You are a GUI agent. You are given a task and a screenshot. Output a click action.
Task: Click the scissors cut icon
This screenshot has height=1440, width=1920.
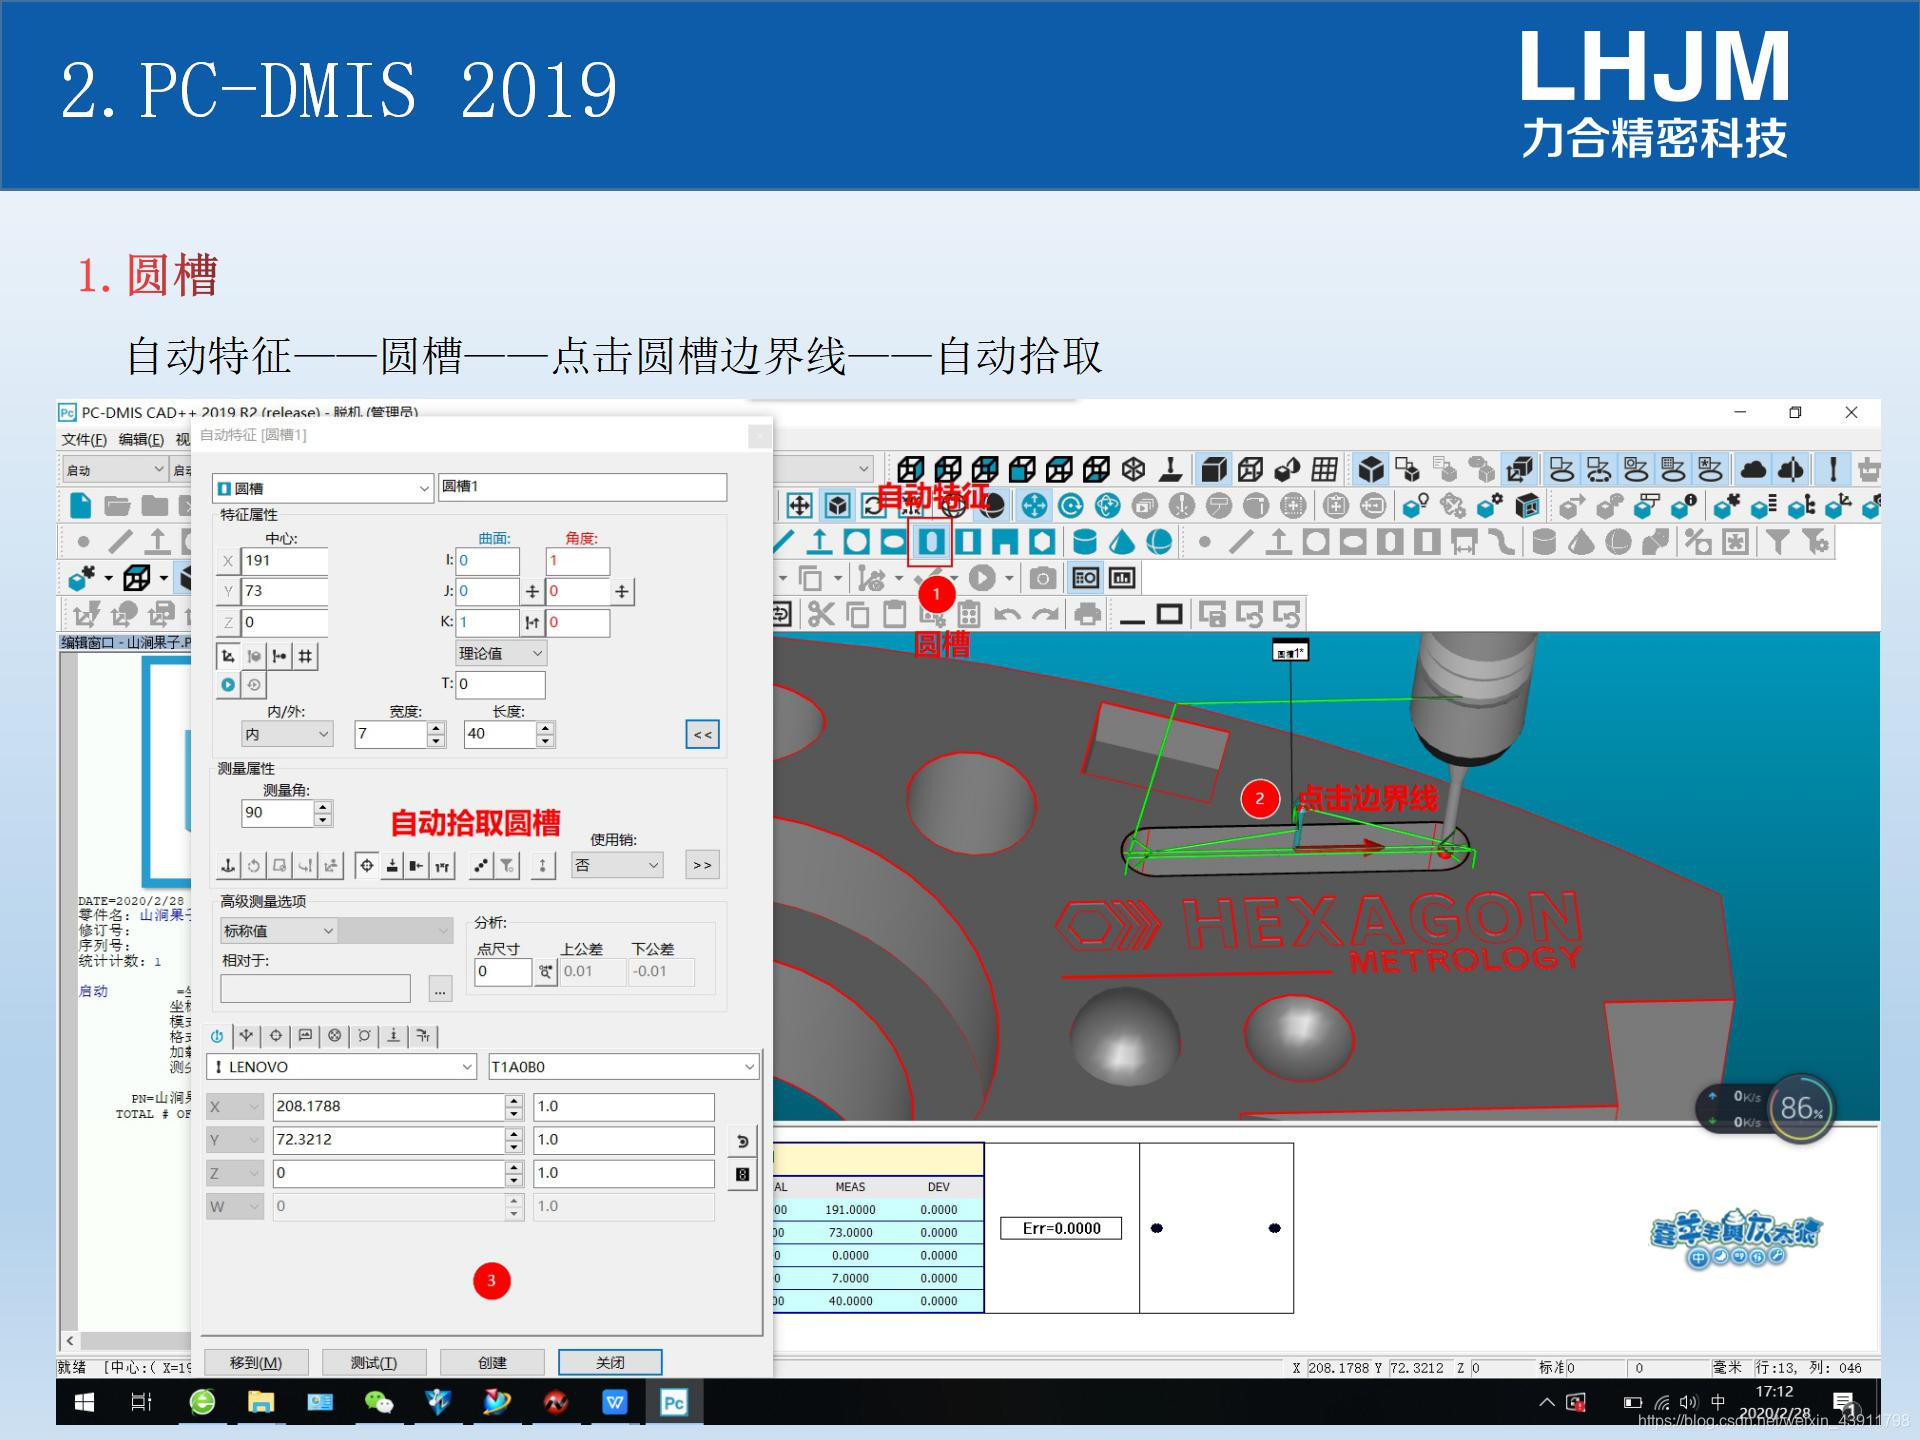[821, 614]
